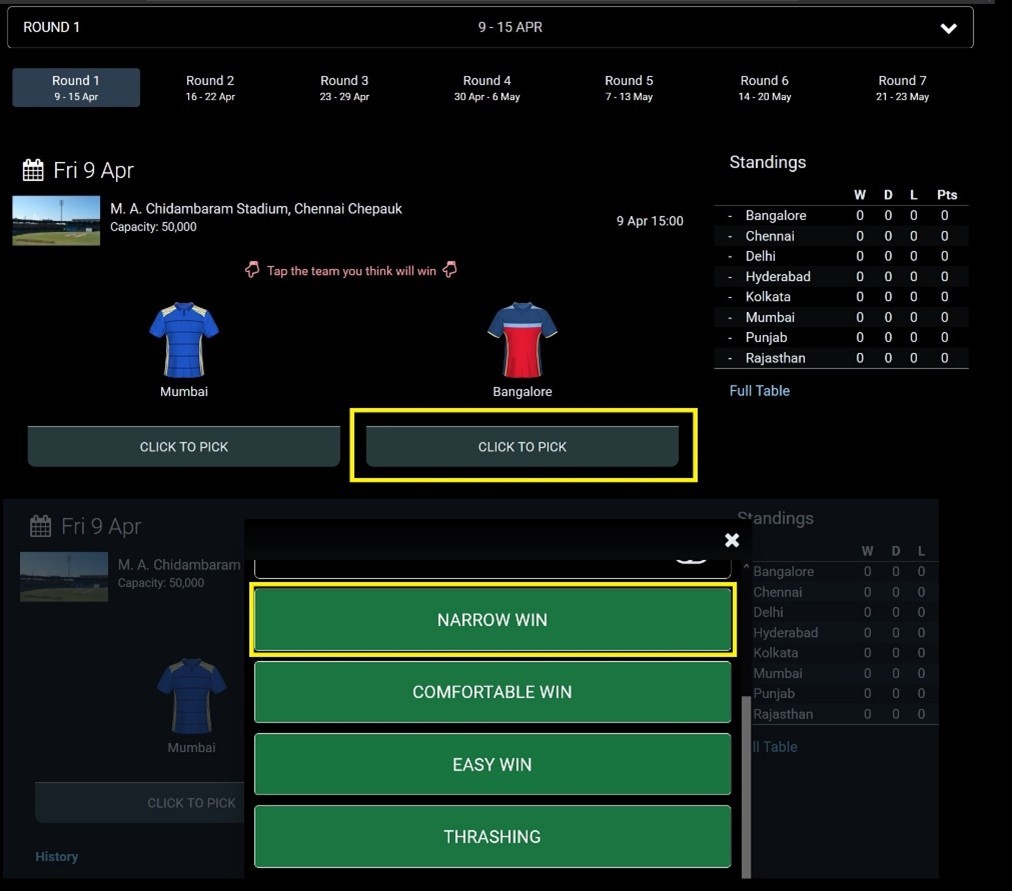The image size is (1012, 891).
Task: Open the Chidambaram Stadium thumbnail image
Action: click(x=56, y=221)
